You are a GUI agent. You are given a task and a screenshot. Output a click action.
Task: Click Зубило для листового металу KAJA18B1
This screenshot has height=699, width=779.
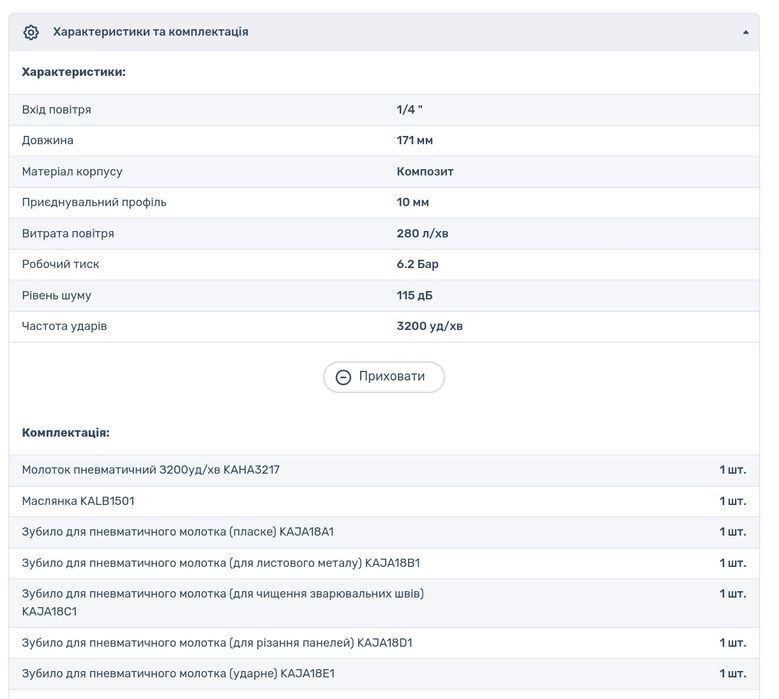pyautogui.click(x=221, y=562)
